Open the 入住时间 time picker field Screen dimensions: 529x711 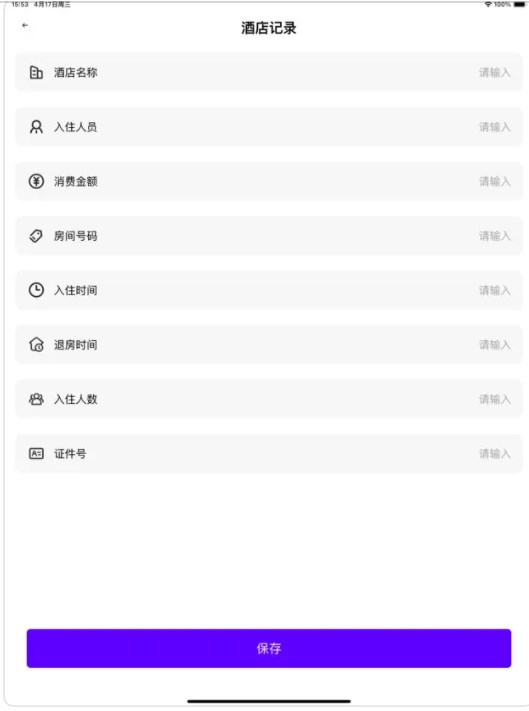point(269,290)
